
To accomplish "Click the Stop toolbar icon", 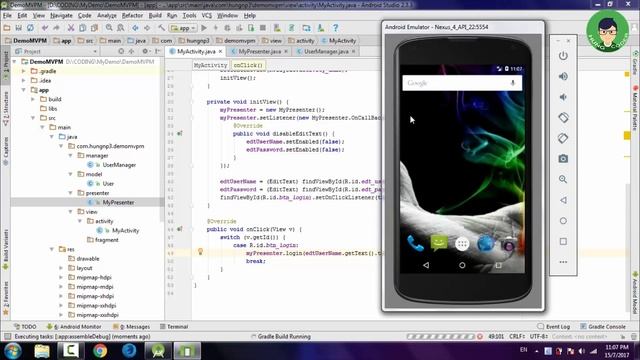I will click(263, 28).
